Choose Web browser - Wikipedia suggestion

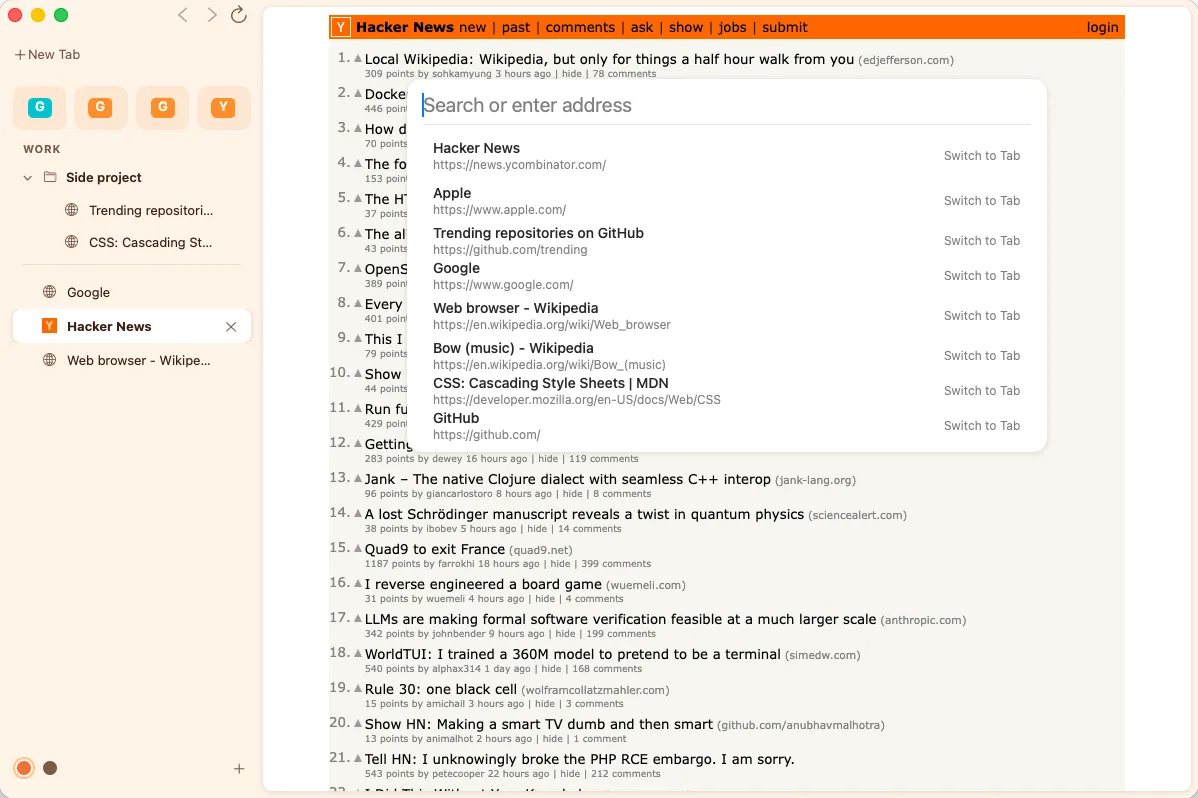(726, 316)
